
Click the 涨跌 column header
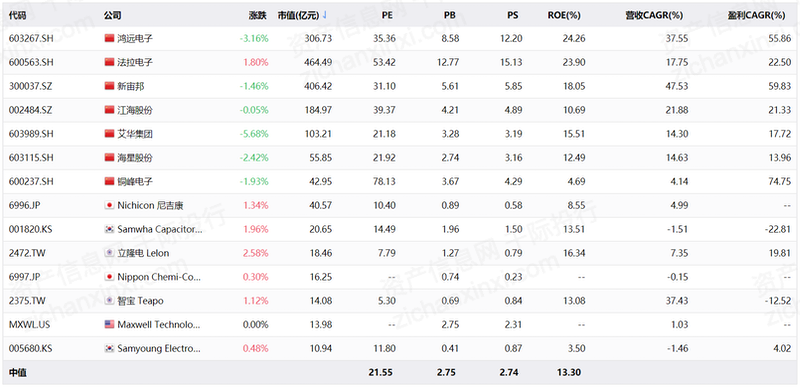[x=258, y=15]
